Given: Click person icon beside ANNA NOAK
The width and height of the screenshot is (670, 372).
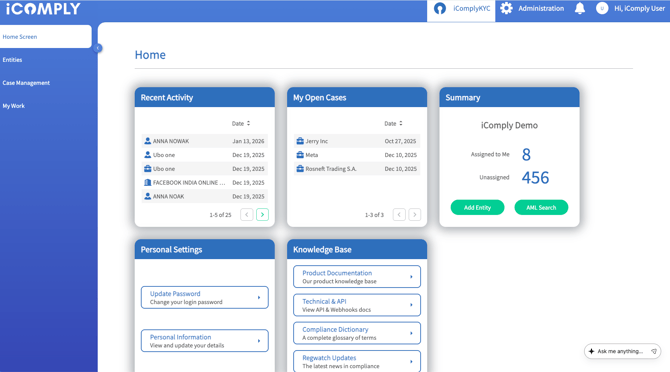Looking at the screenshot, I should tap(147, 196).
